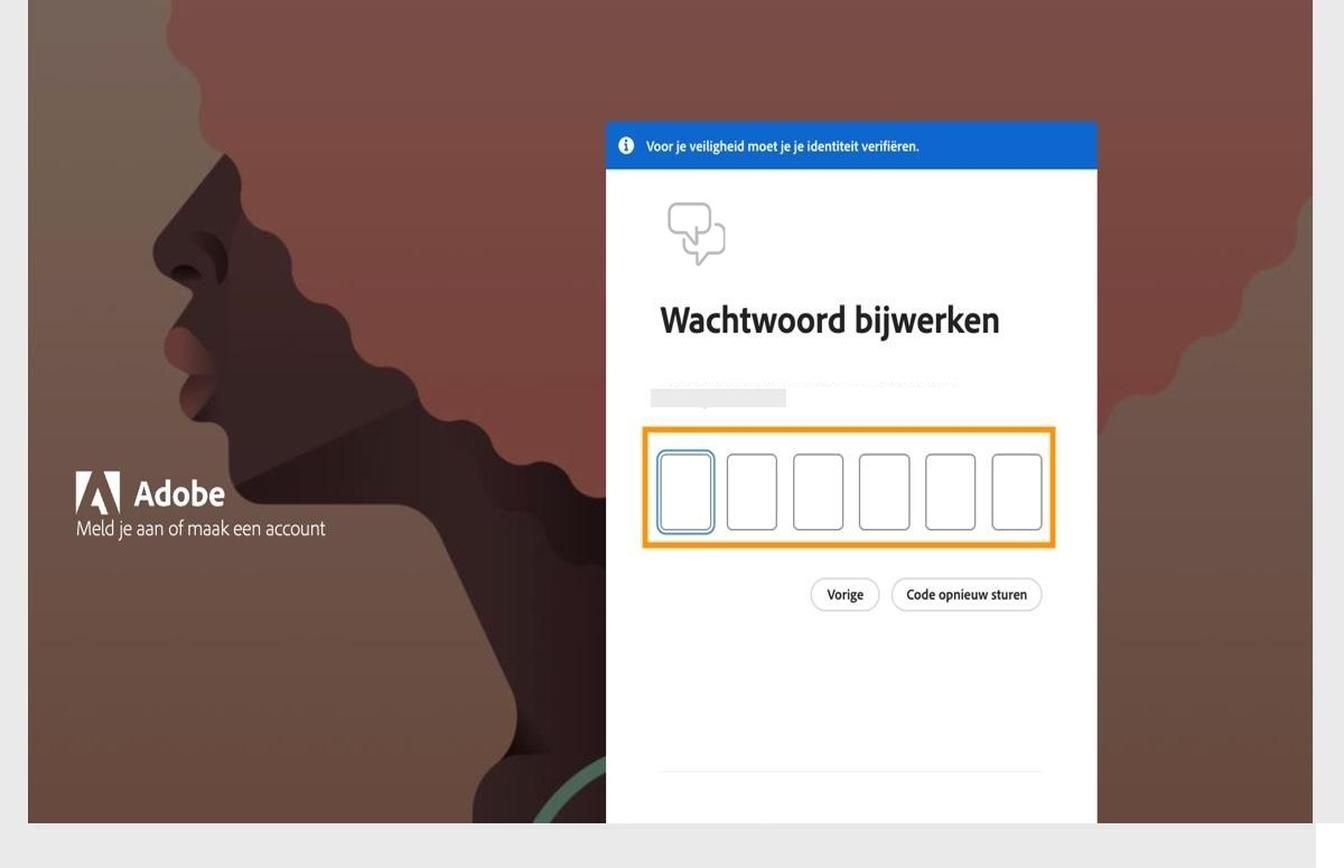
Task: Click the info icon in the blue banner
Action: click(625, 145)
